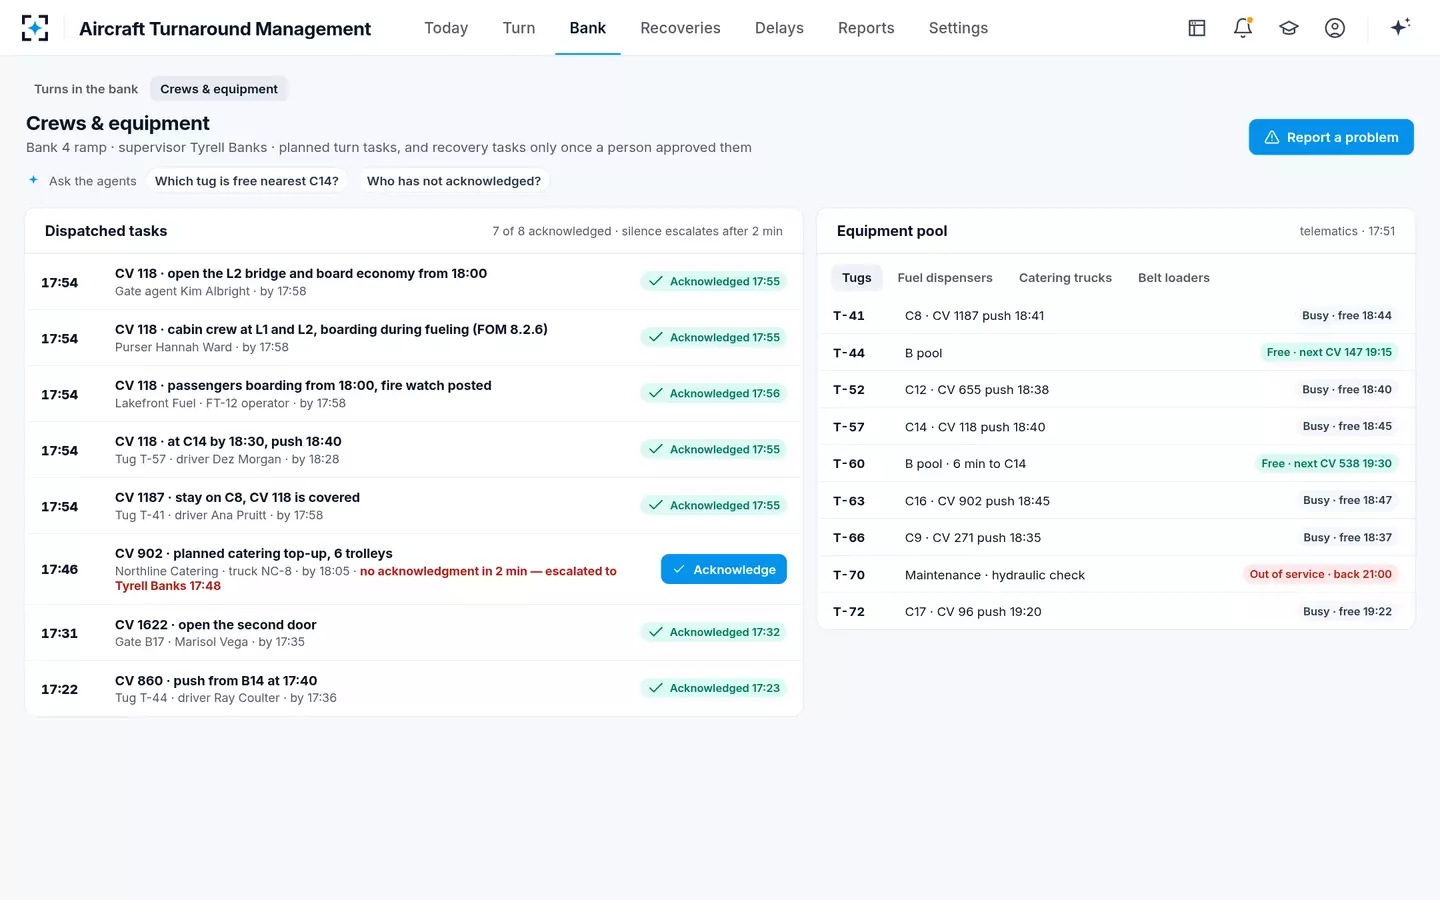This screenshot has height=900, width=1440.
Task: Ask 'Which tug is free nearest C14?'
Action: tap(247, 181)
